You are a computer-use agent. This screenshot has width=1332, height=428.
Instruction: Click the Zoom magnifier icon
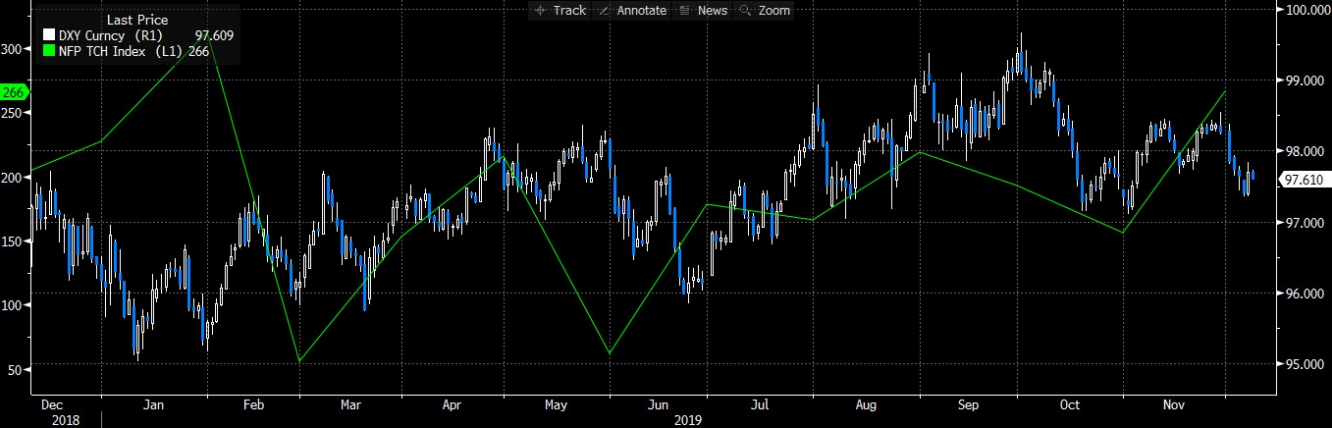[746, 10]
